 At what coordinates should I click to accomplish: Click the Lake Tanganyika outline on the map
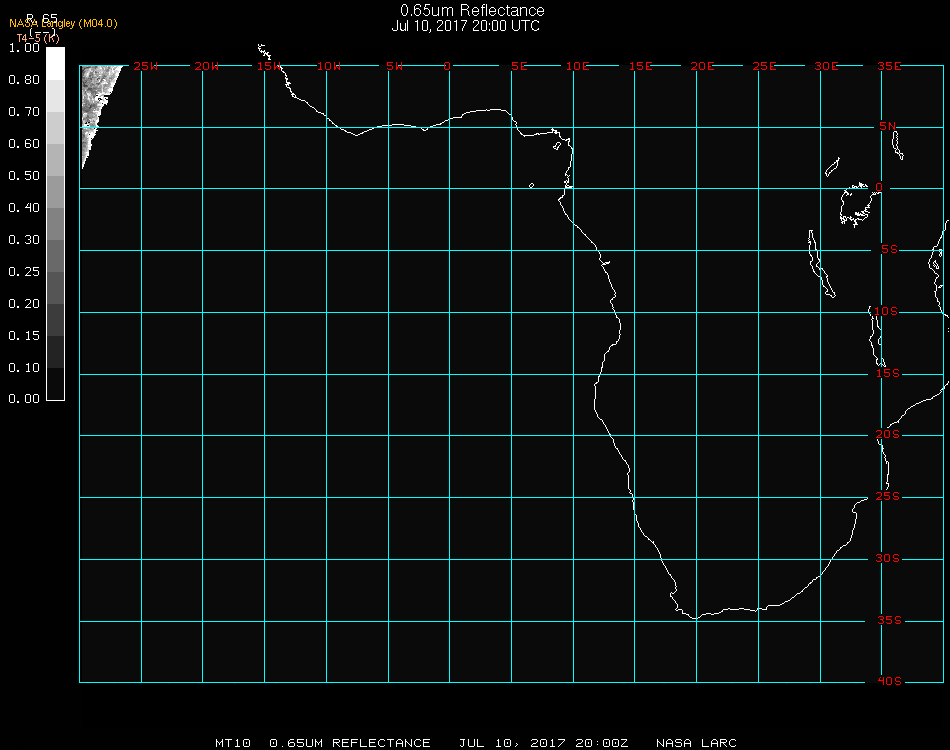(822, 264)
